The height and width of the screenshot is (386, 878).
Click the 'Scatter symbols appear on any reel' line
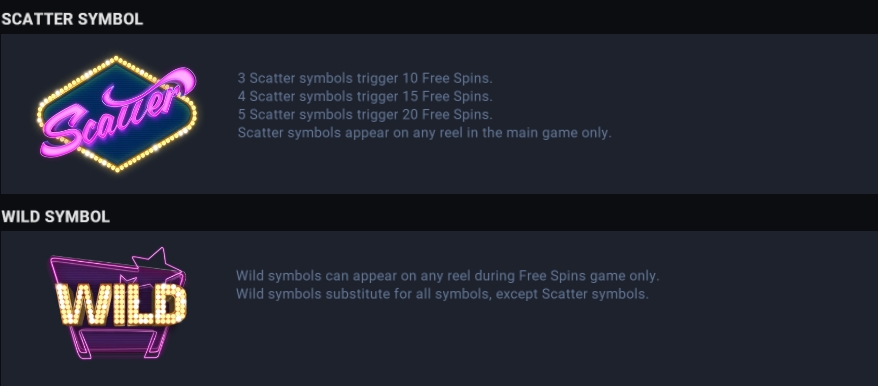(424, 133)
